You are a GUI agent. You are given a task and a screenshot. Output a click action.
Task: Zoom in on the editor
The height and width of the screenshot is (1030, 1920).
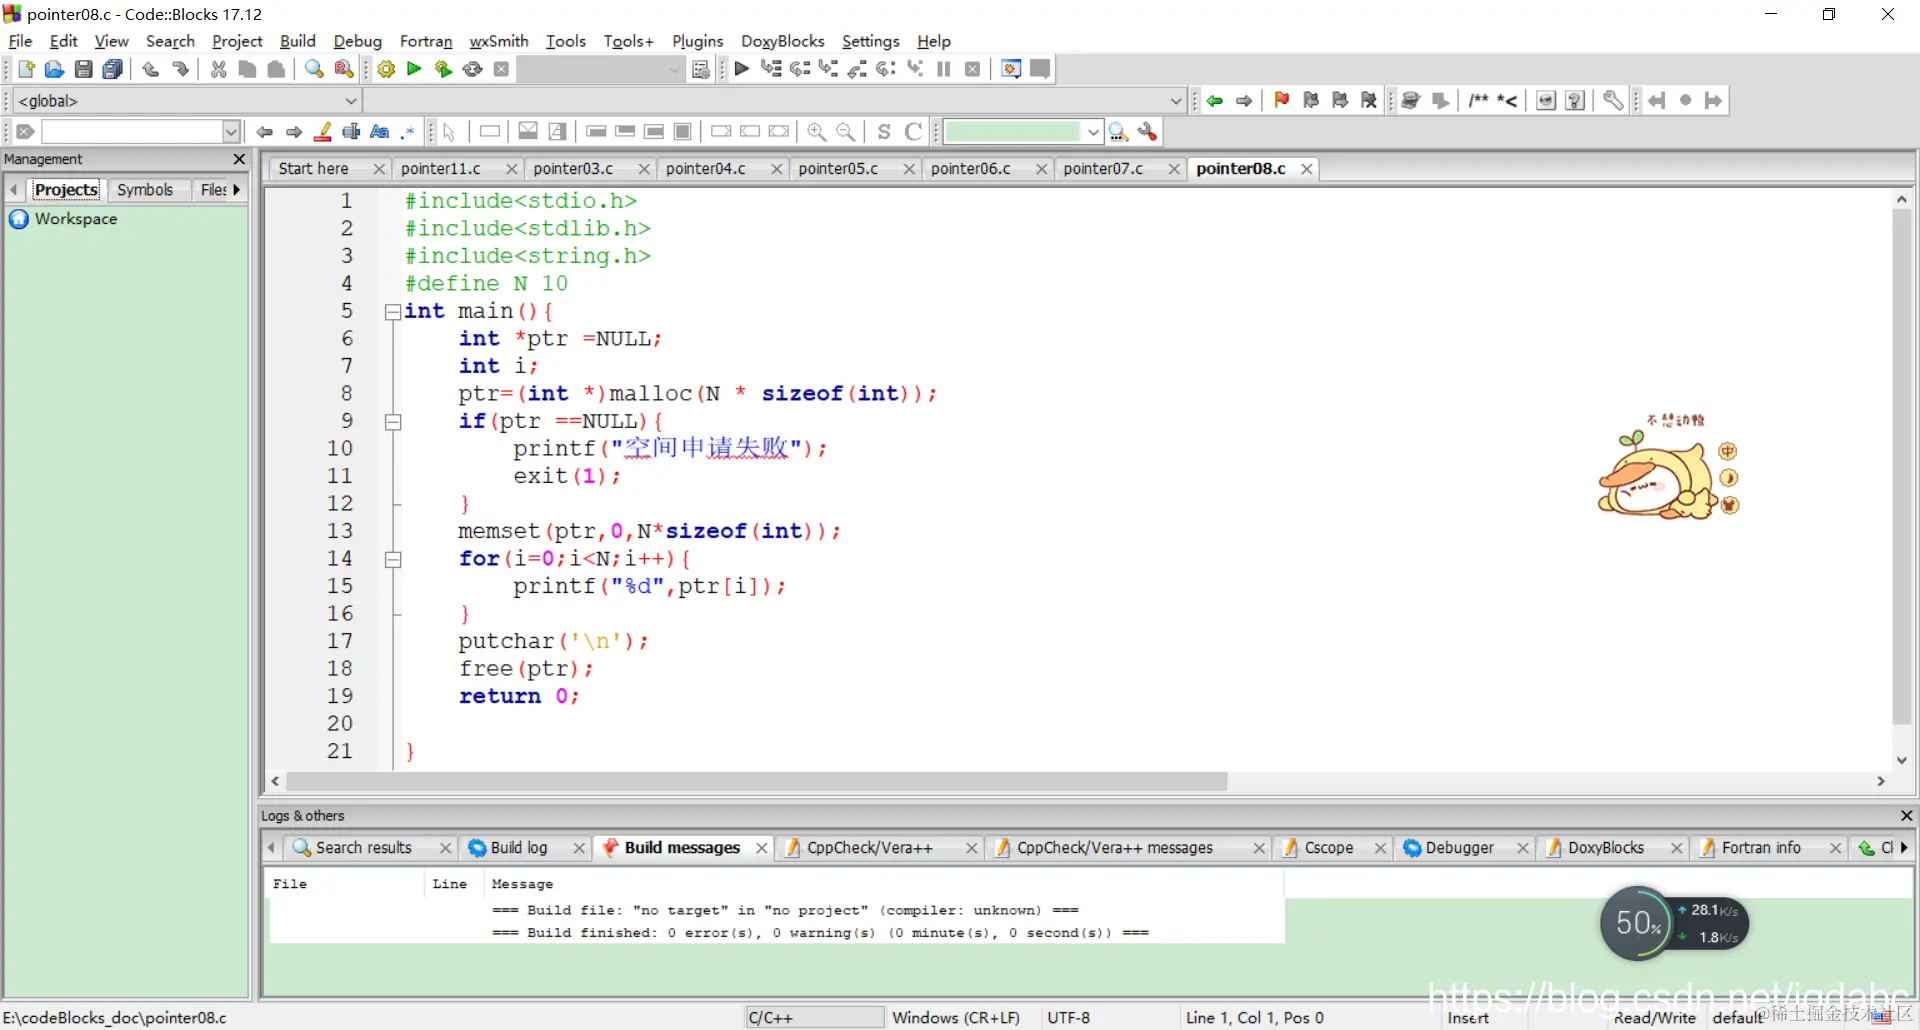pos(817,131)
